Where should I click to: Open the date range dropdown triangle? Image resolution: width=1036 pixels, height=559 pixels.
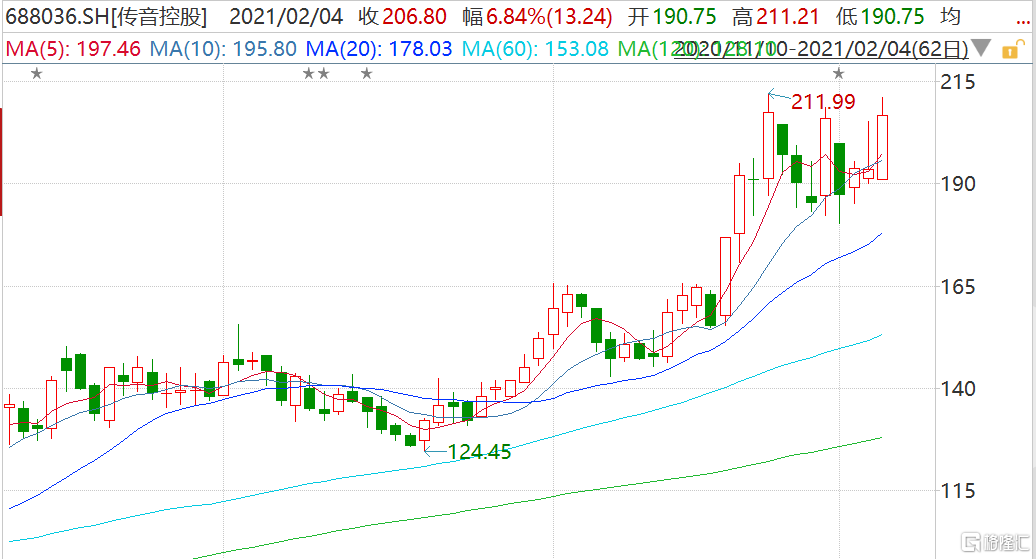point(980,48)
